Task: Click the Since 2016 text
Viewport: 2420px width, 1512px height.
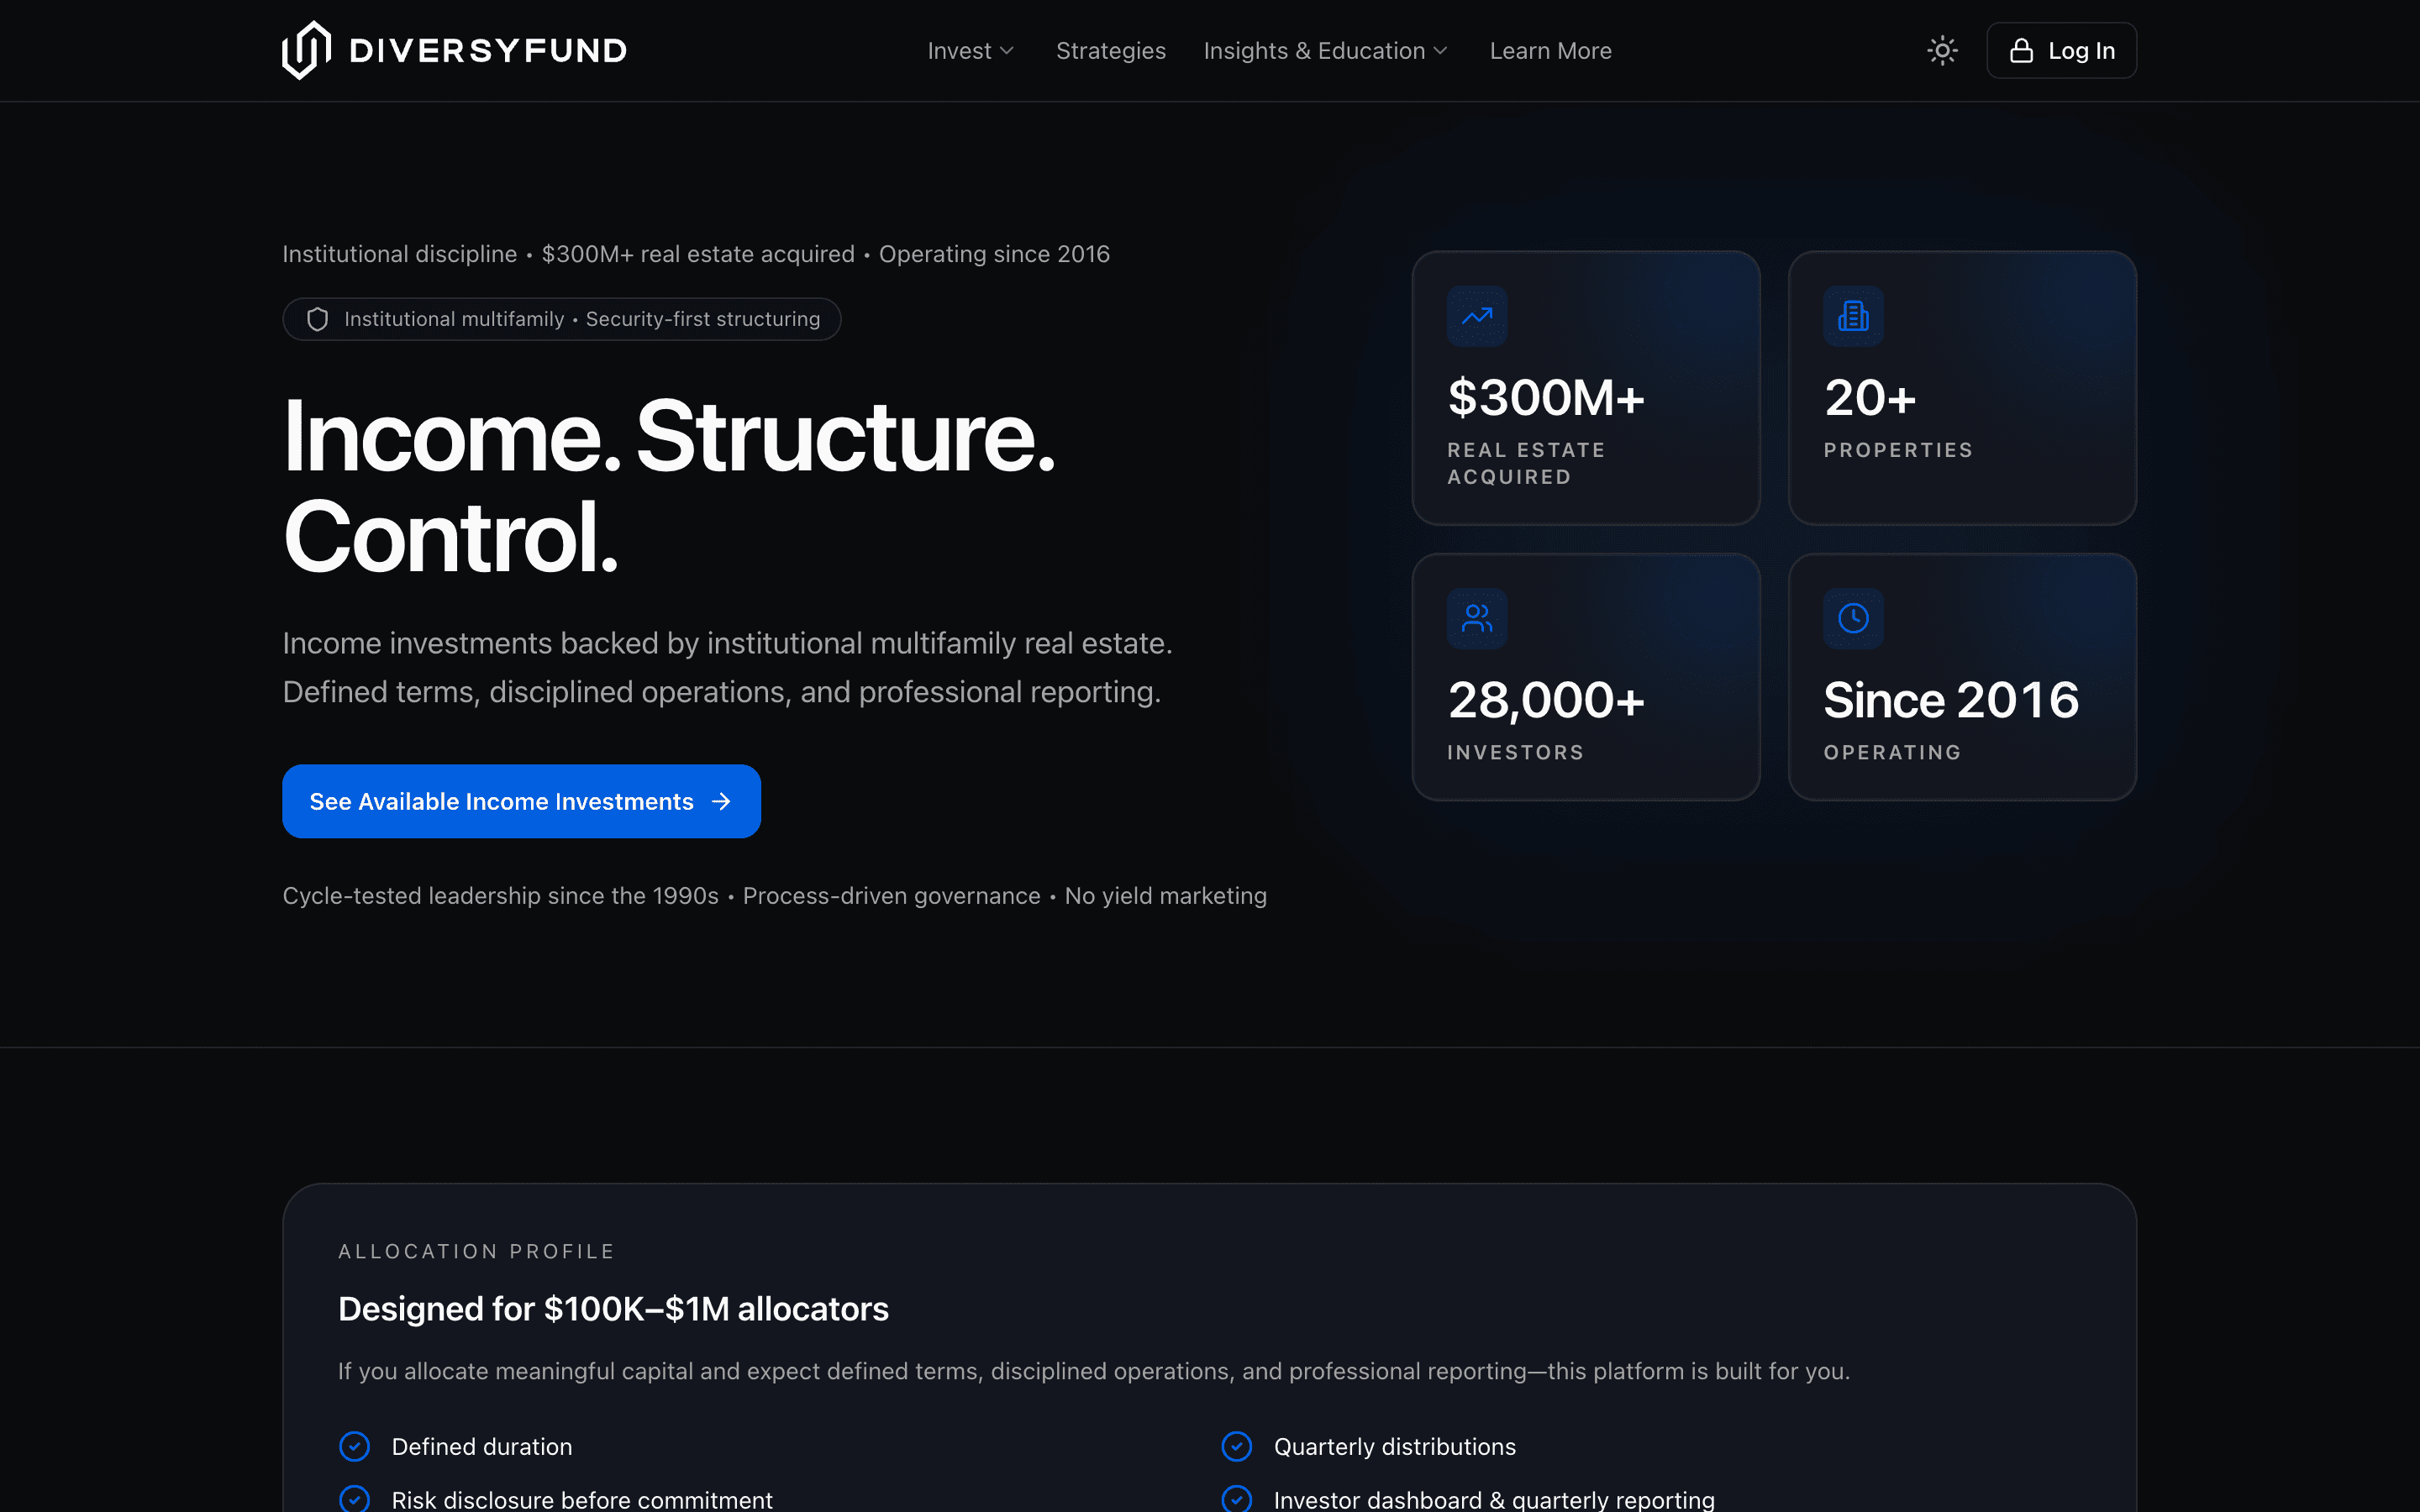Action: pos(1951,699)
